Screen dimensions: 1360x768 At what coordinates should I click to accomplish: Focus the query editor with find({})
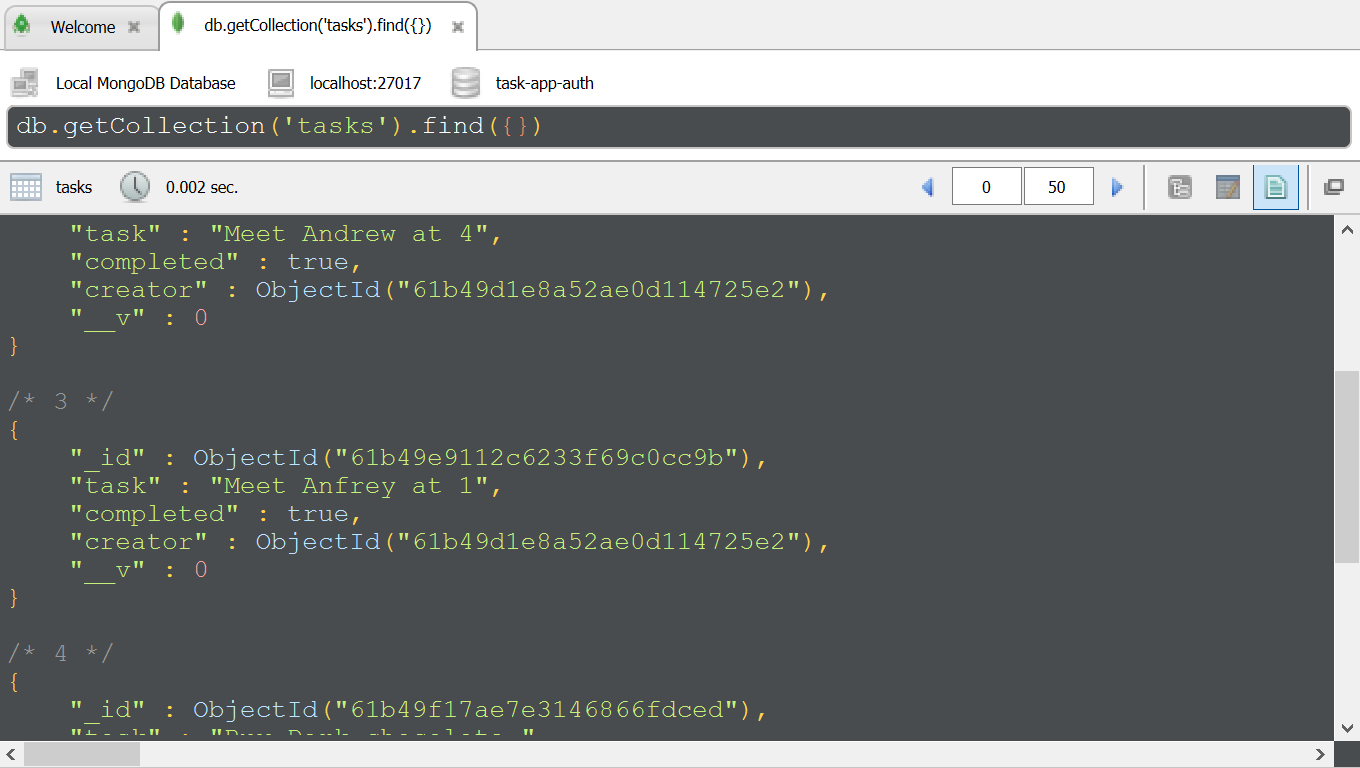click(x=679, y=126)
